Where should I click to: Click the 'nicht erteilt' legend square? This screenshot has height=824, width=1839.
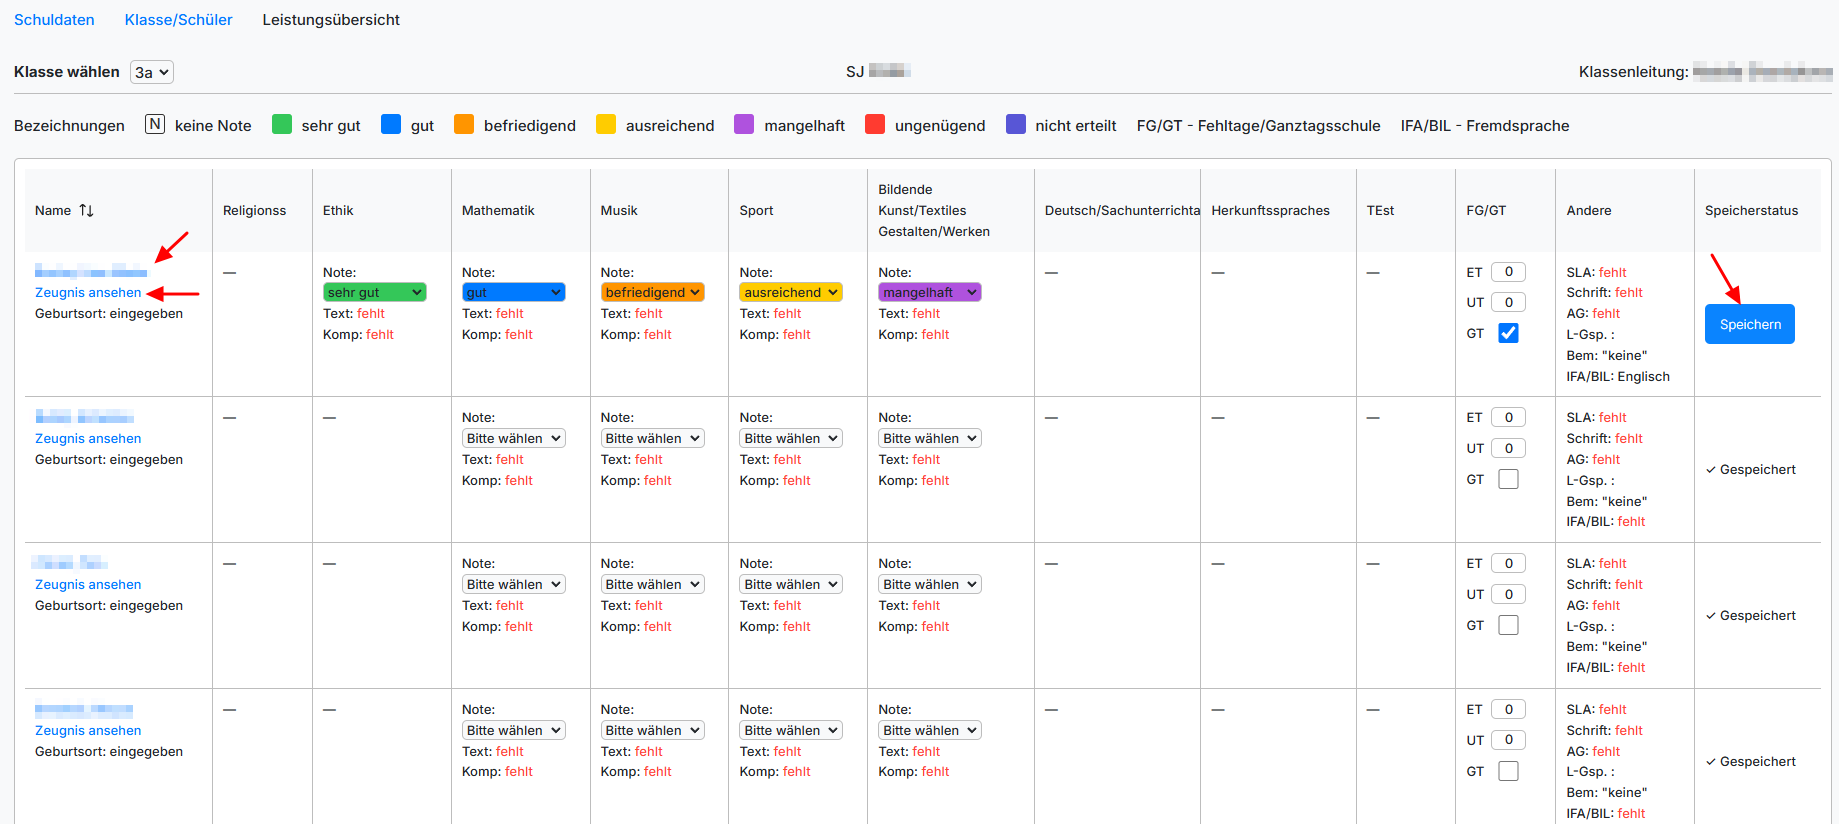pos(1016,125)
